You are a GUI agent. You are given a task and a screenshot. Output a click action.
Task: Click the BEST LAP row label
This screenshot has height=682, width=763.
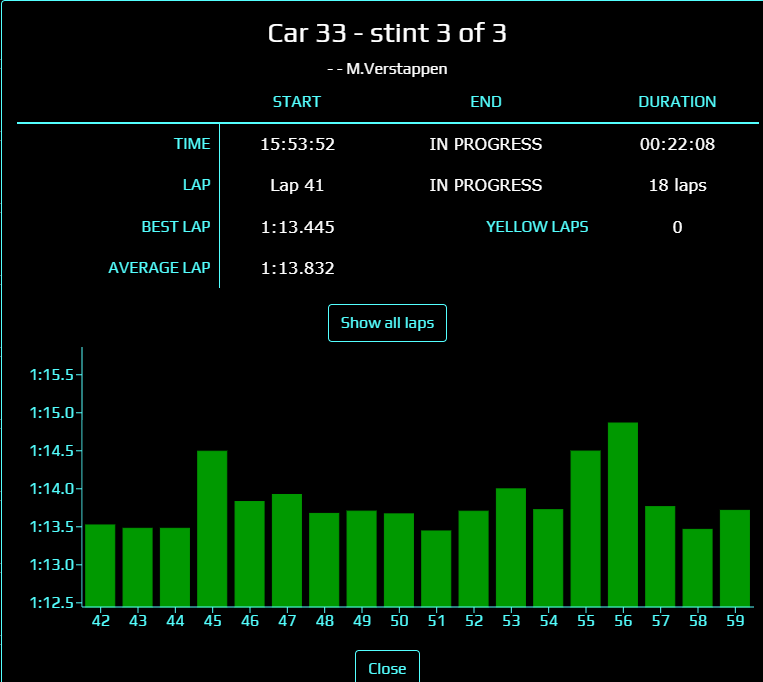[176, 227]
